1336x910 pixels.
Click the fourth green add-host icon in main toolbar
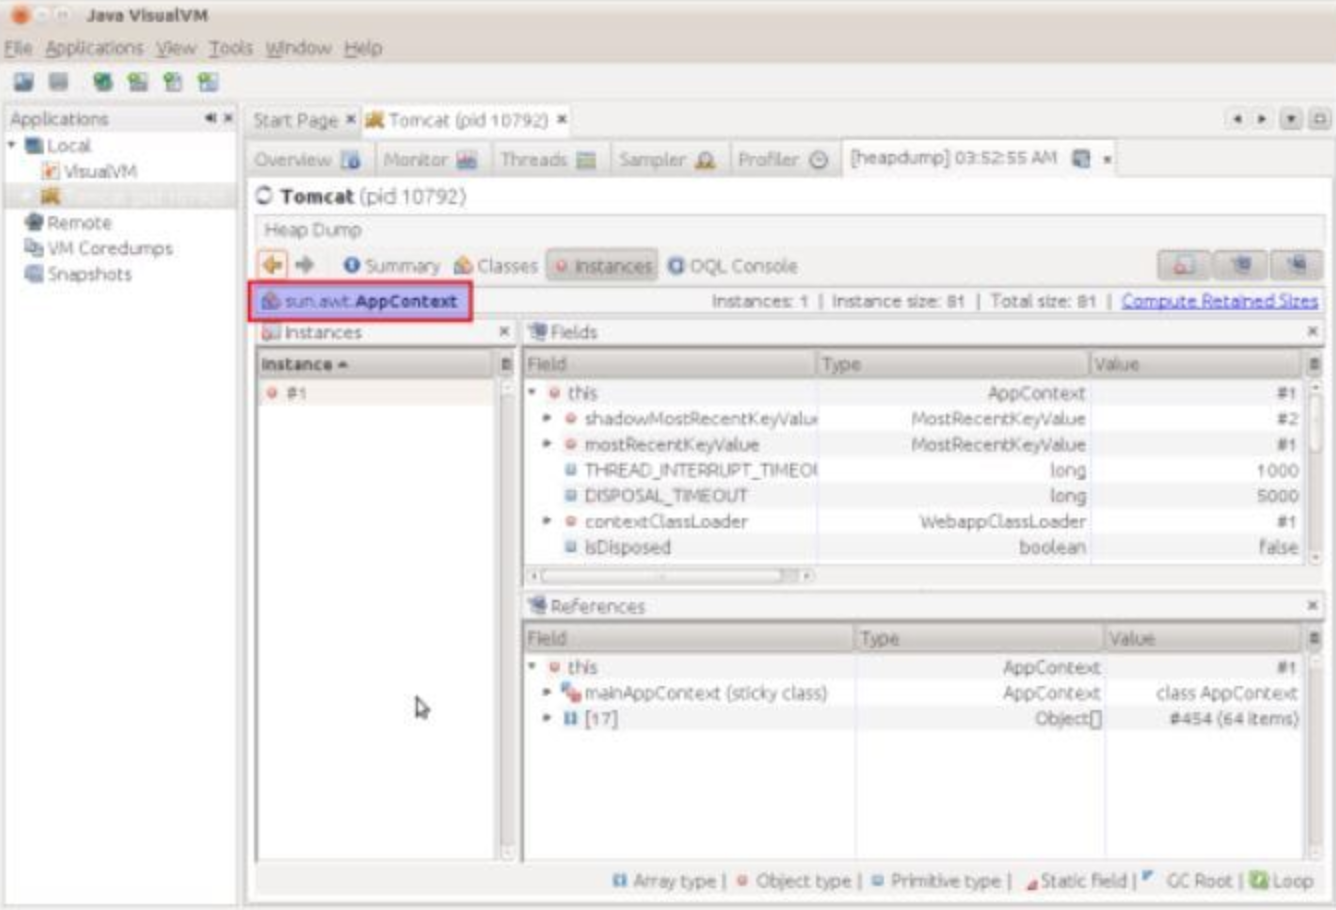point(138,82)
